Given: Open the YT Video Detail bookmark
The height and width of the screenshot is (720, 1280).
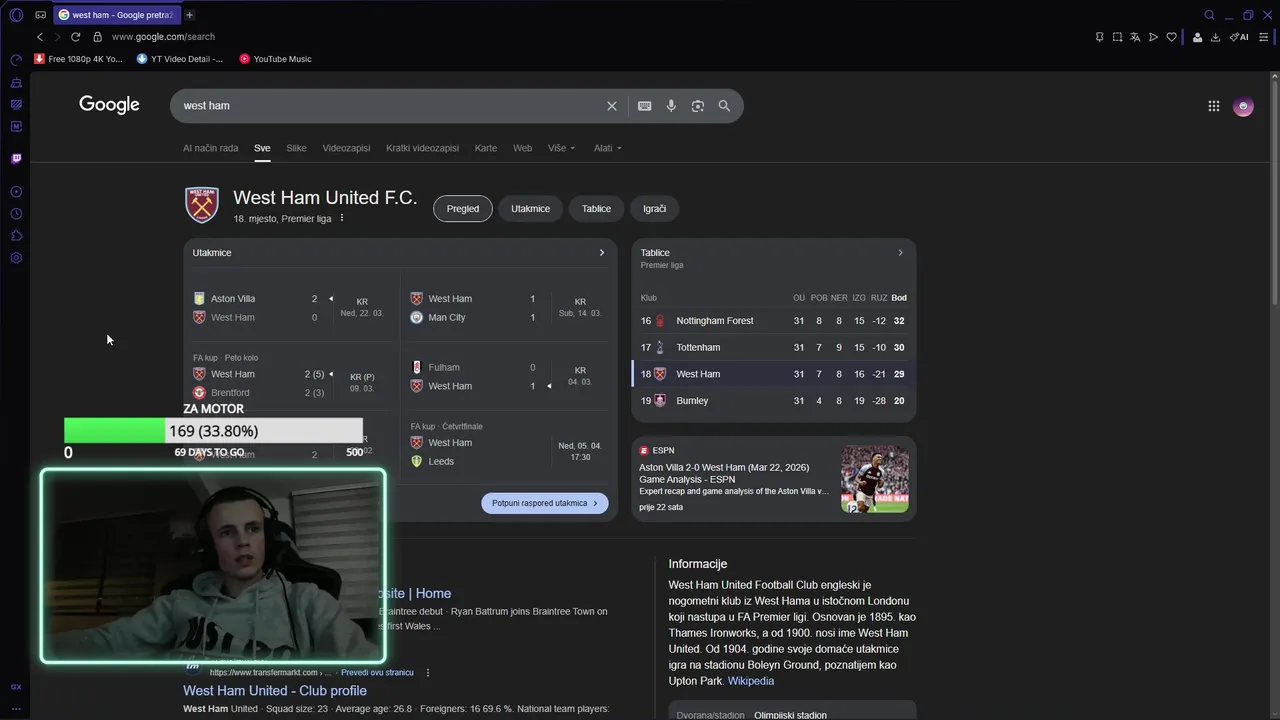Looking at the screenshot, I should (x=180, y=59).
